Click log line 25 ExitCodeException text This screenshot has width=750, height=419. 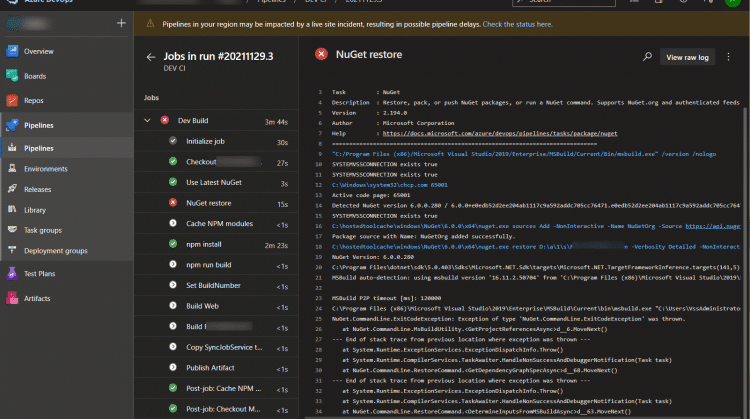click(508, 319)
